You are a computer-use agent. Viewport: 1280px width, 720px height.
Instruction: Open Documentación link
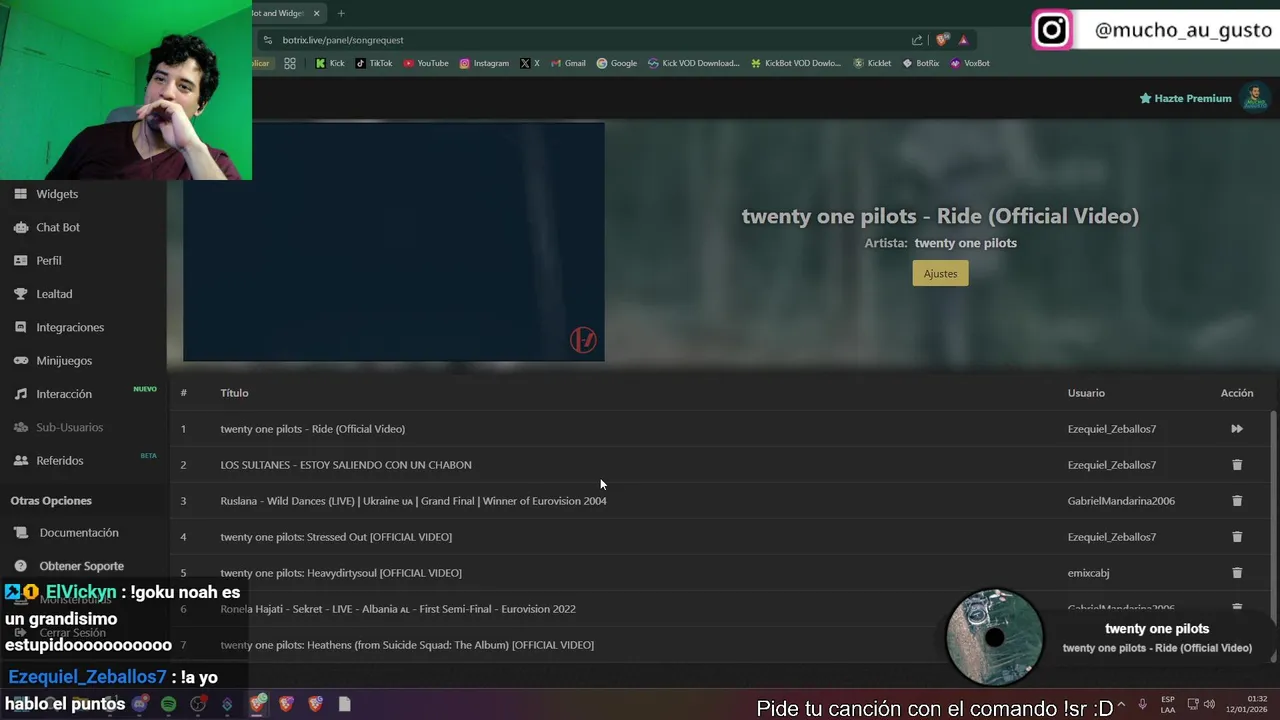coord(79,533)
